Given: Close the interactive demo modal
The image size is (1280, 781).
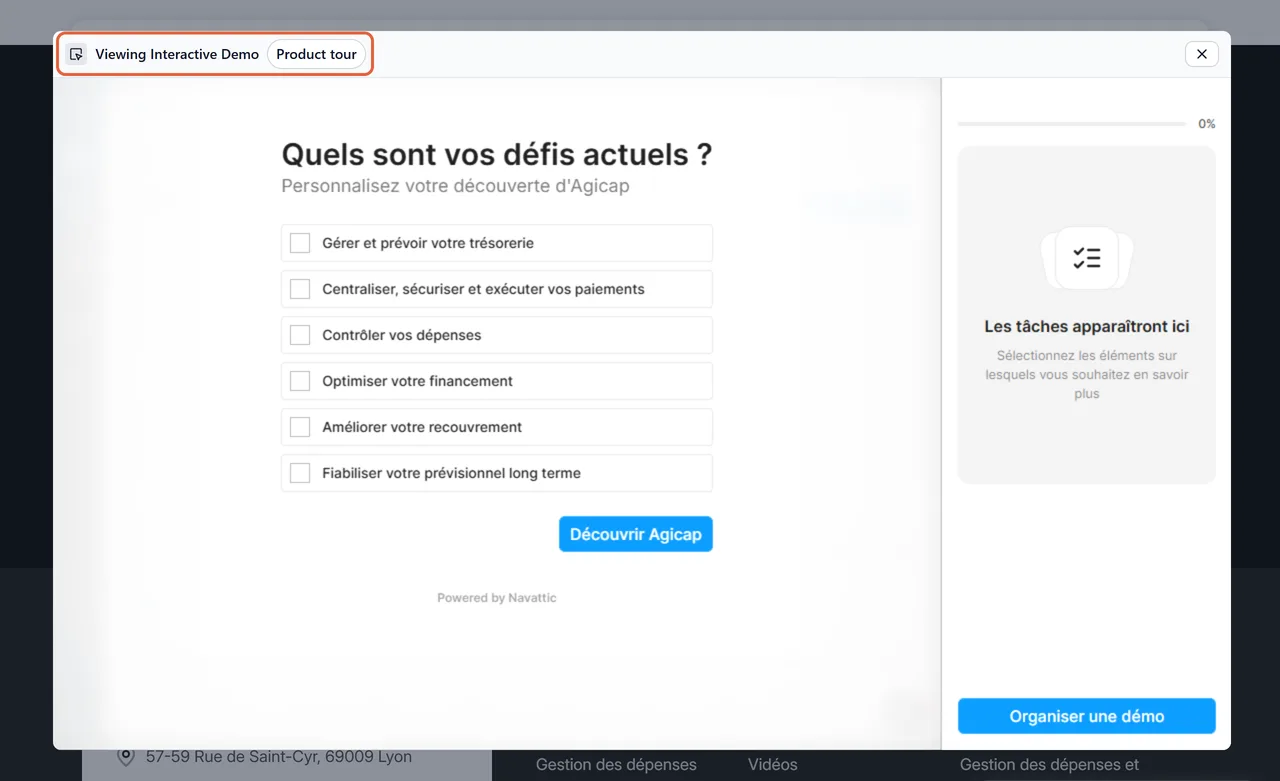Looking at the screenshot, I should pyautogui.click(x=1202, y=54).
